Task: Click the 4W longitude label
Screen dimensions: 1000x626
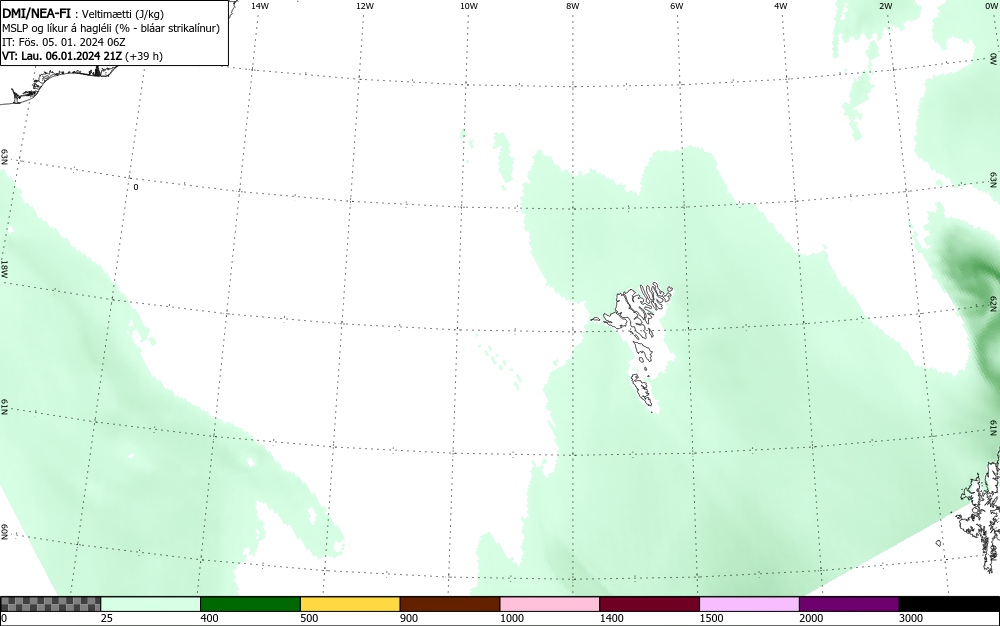Action: (781, 6)
